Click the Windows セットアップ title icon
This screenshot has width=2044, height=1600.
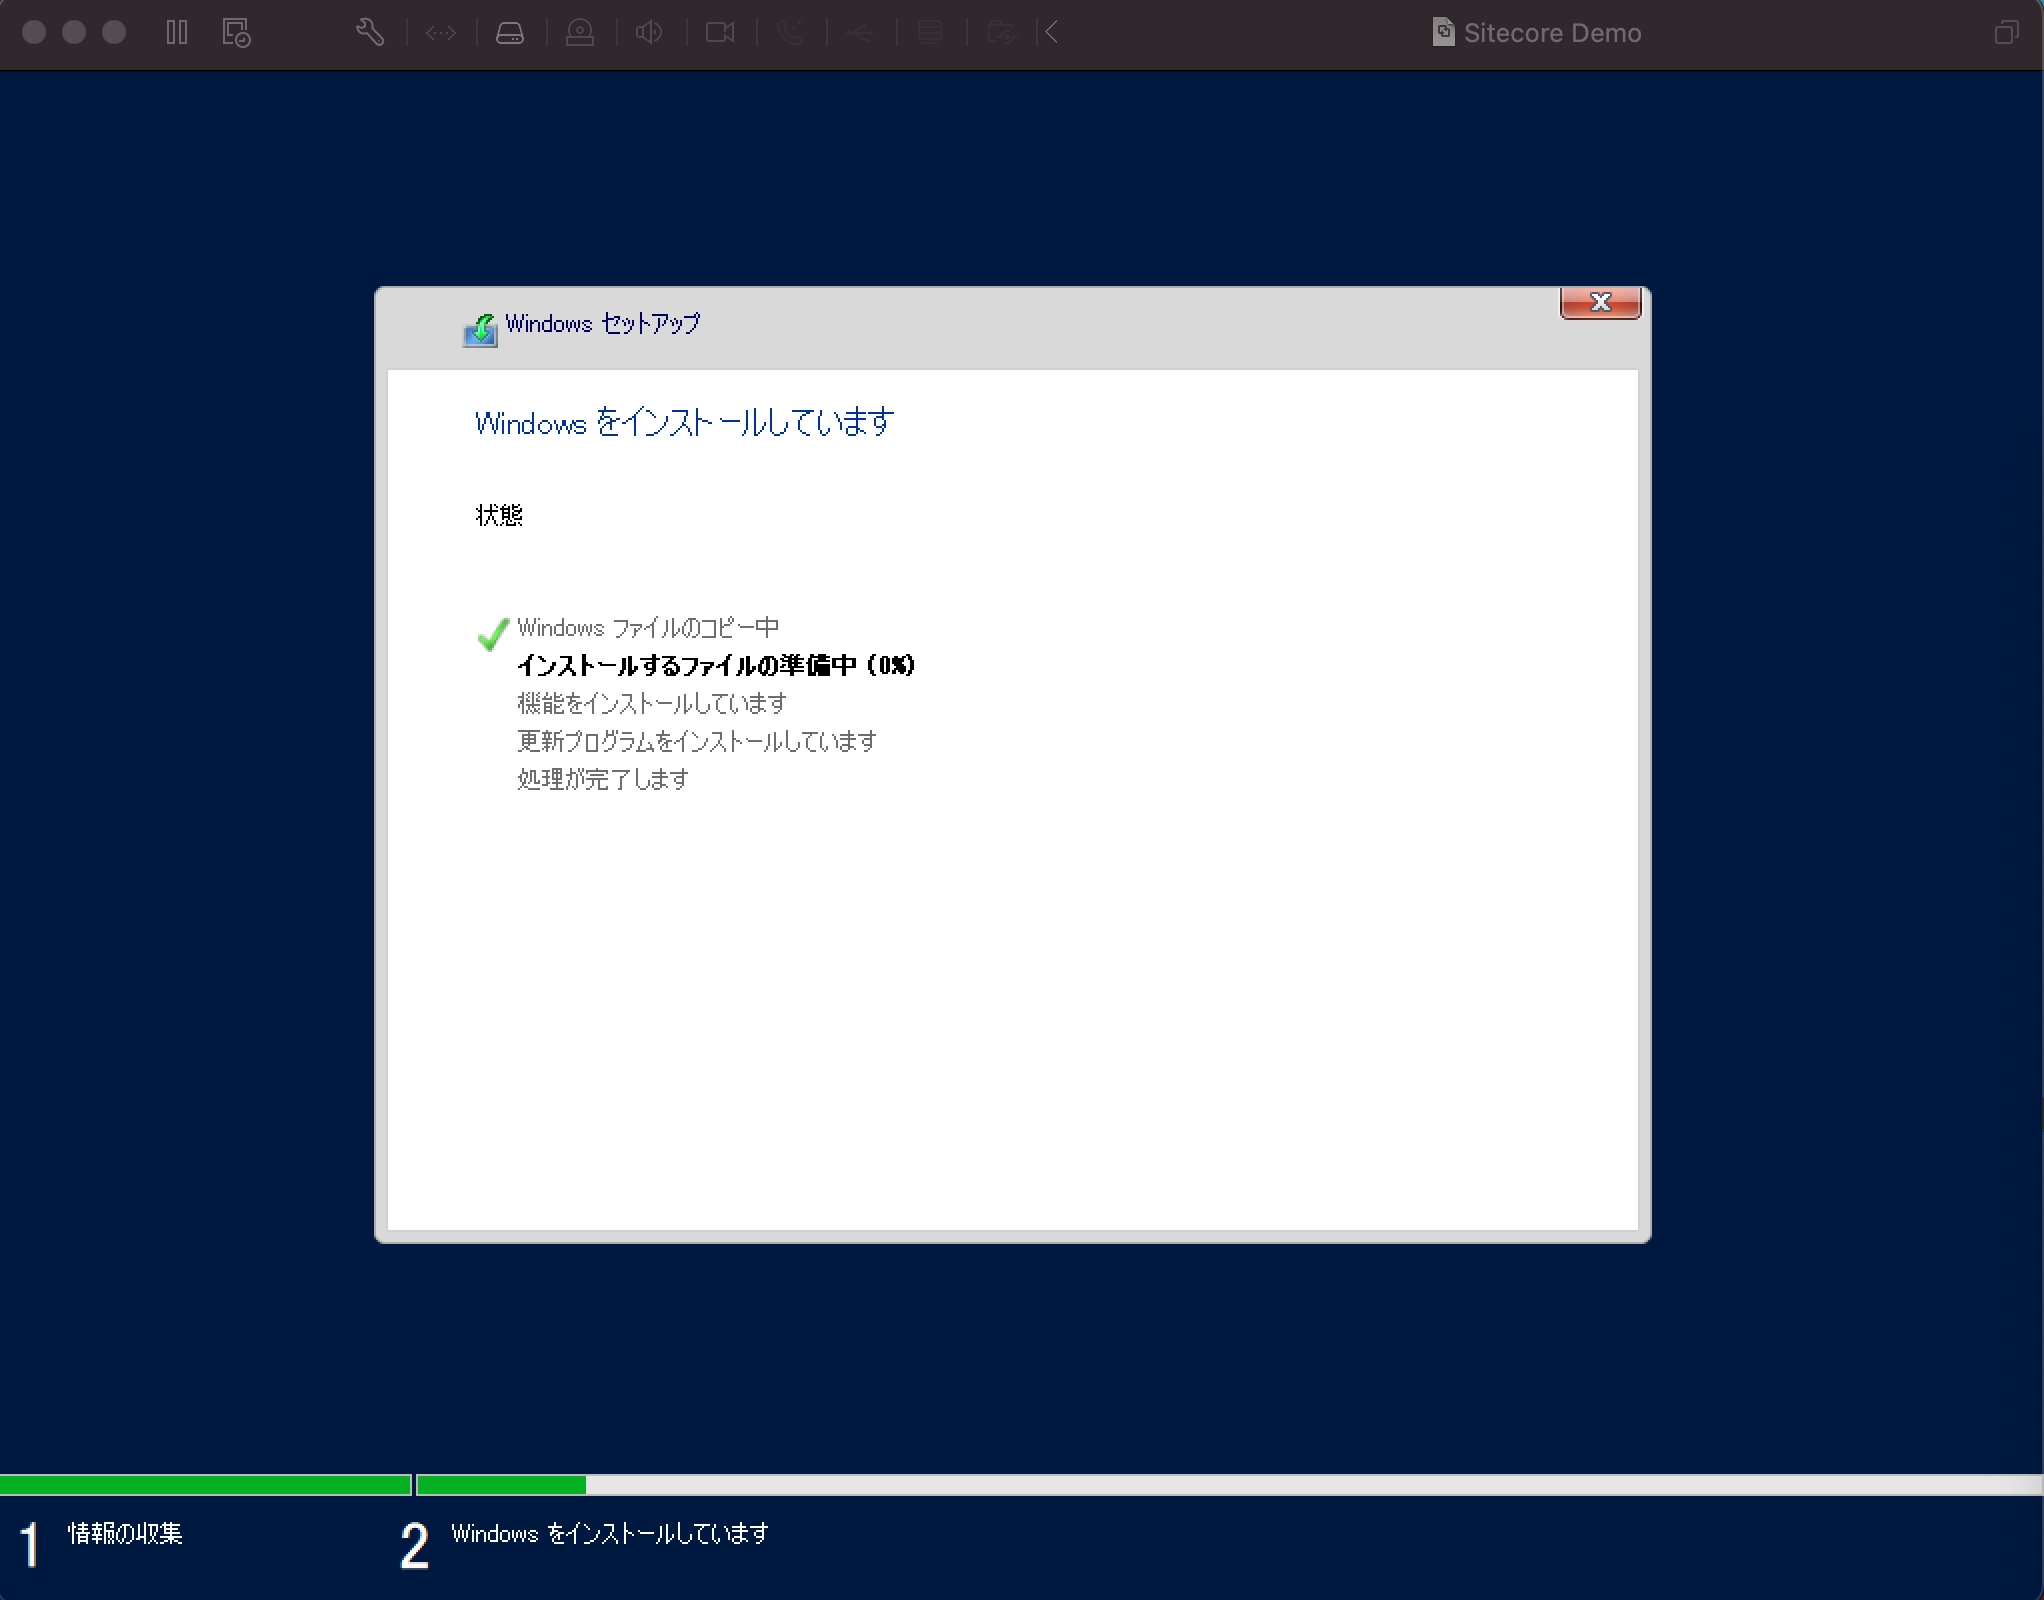point(480,329)
